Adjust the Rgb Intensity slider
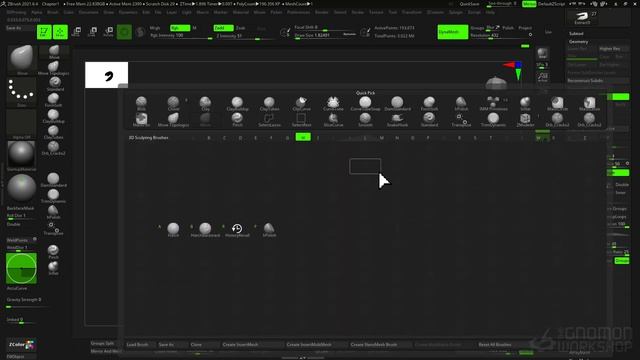Image resolution: width=640 pixels, height=360 pixels. (181, 36)
